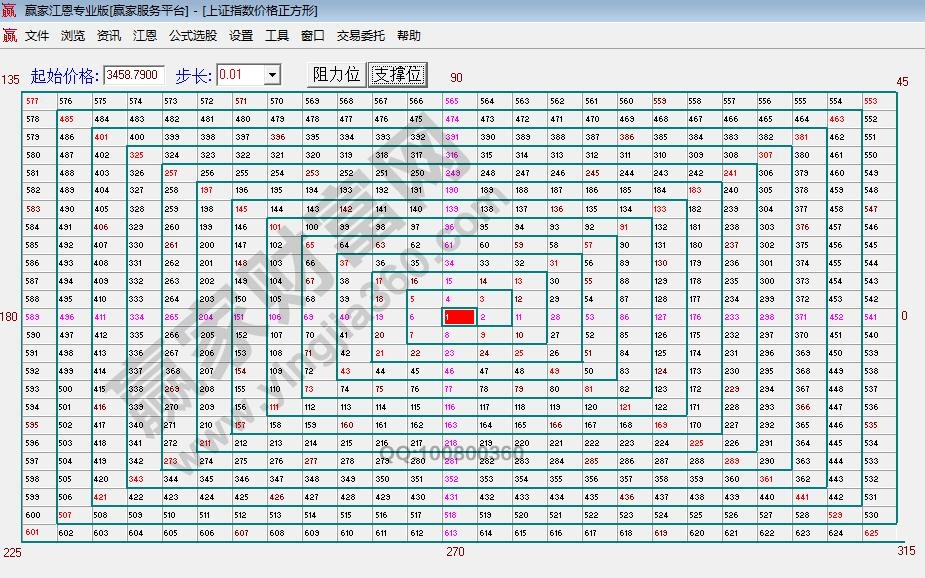Click the app icon in the title bar

click(10, 12)
